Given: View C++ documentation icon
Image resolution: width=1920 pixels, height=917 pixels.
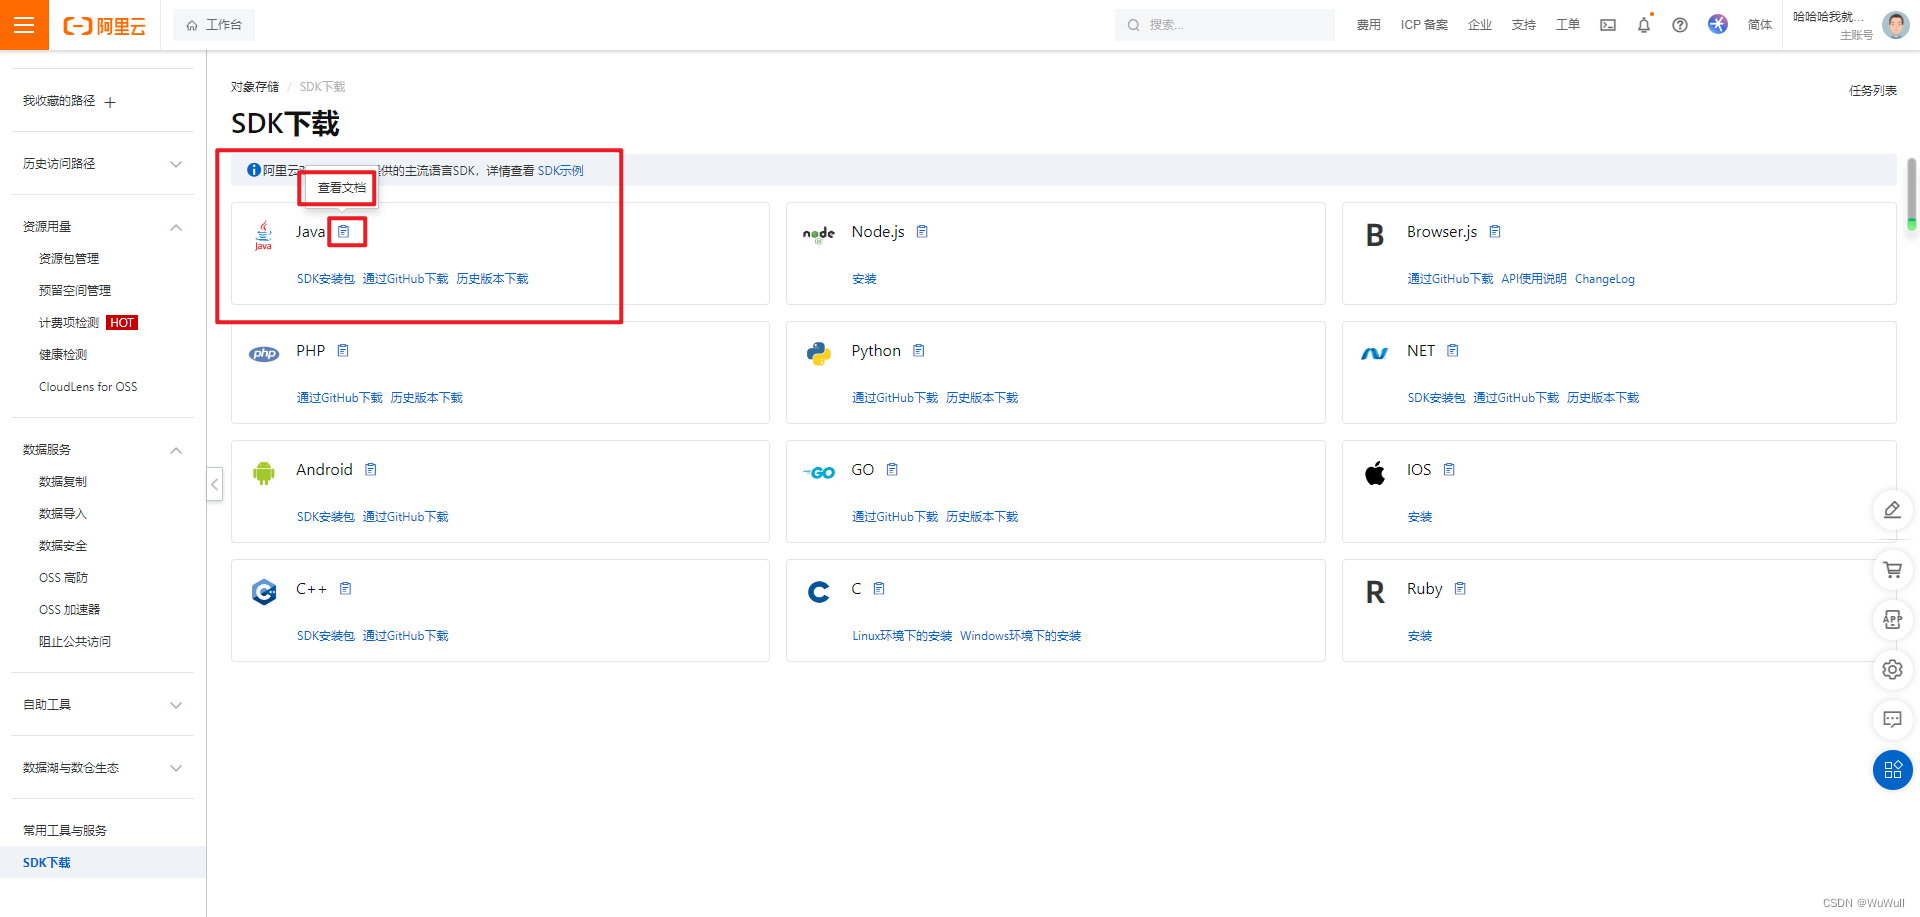Looking at the screenshot, I should [x=346, y=589].
